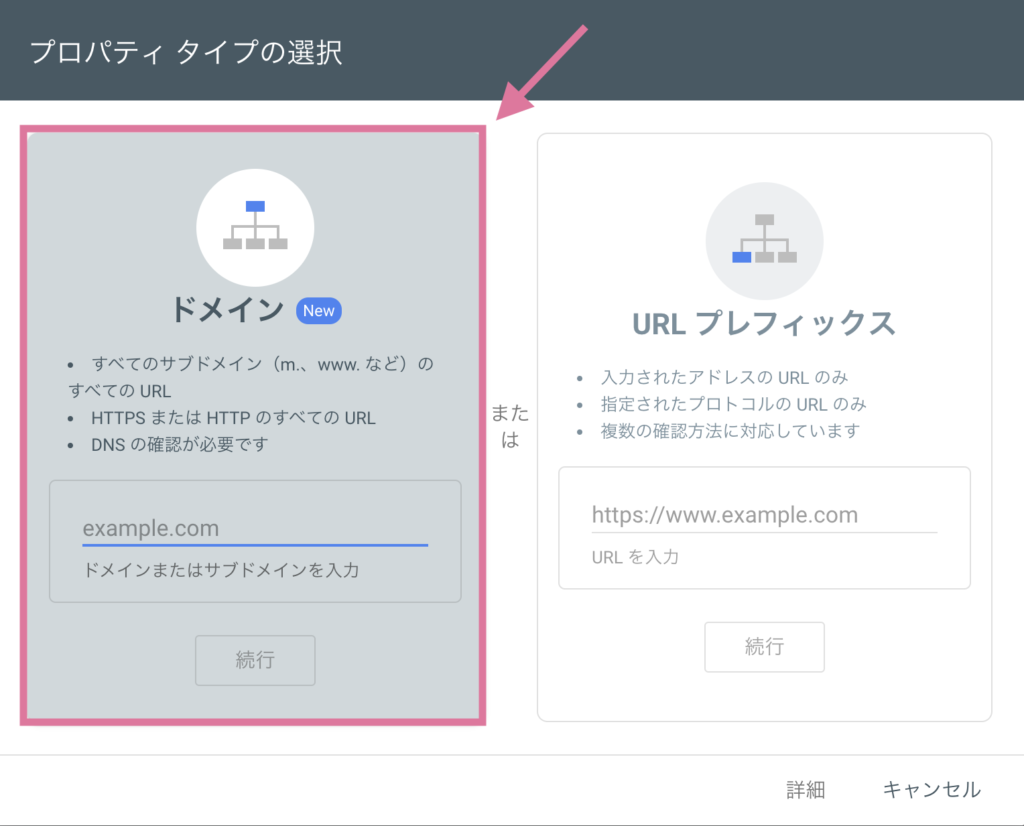
Task: Select the URL プレフィックス heading
Action: tap(764, 324)
